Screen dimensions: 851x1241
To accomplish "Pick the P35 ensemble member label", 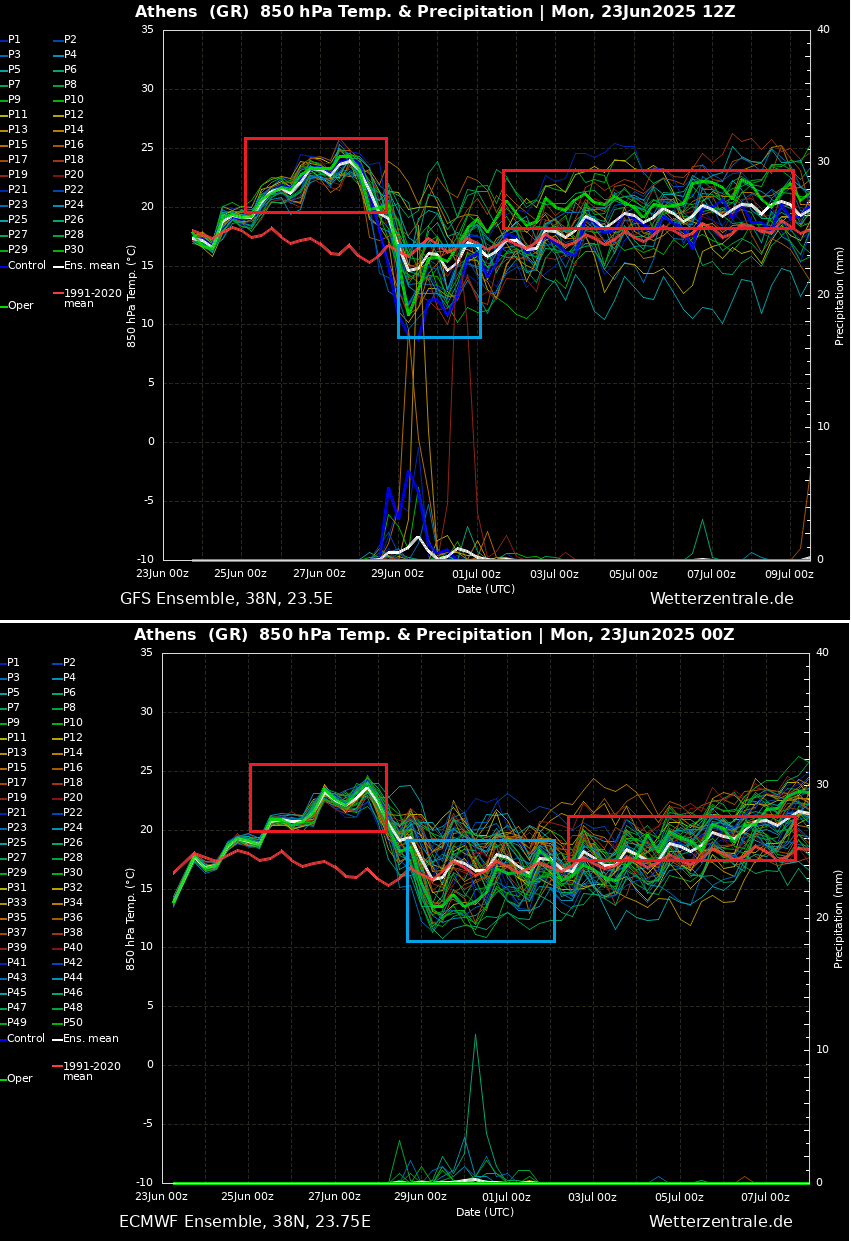I will [x=18, y=918].
